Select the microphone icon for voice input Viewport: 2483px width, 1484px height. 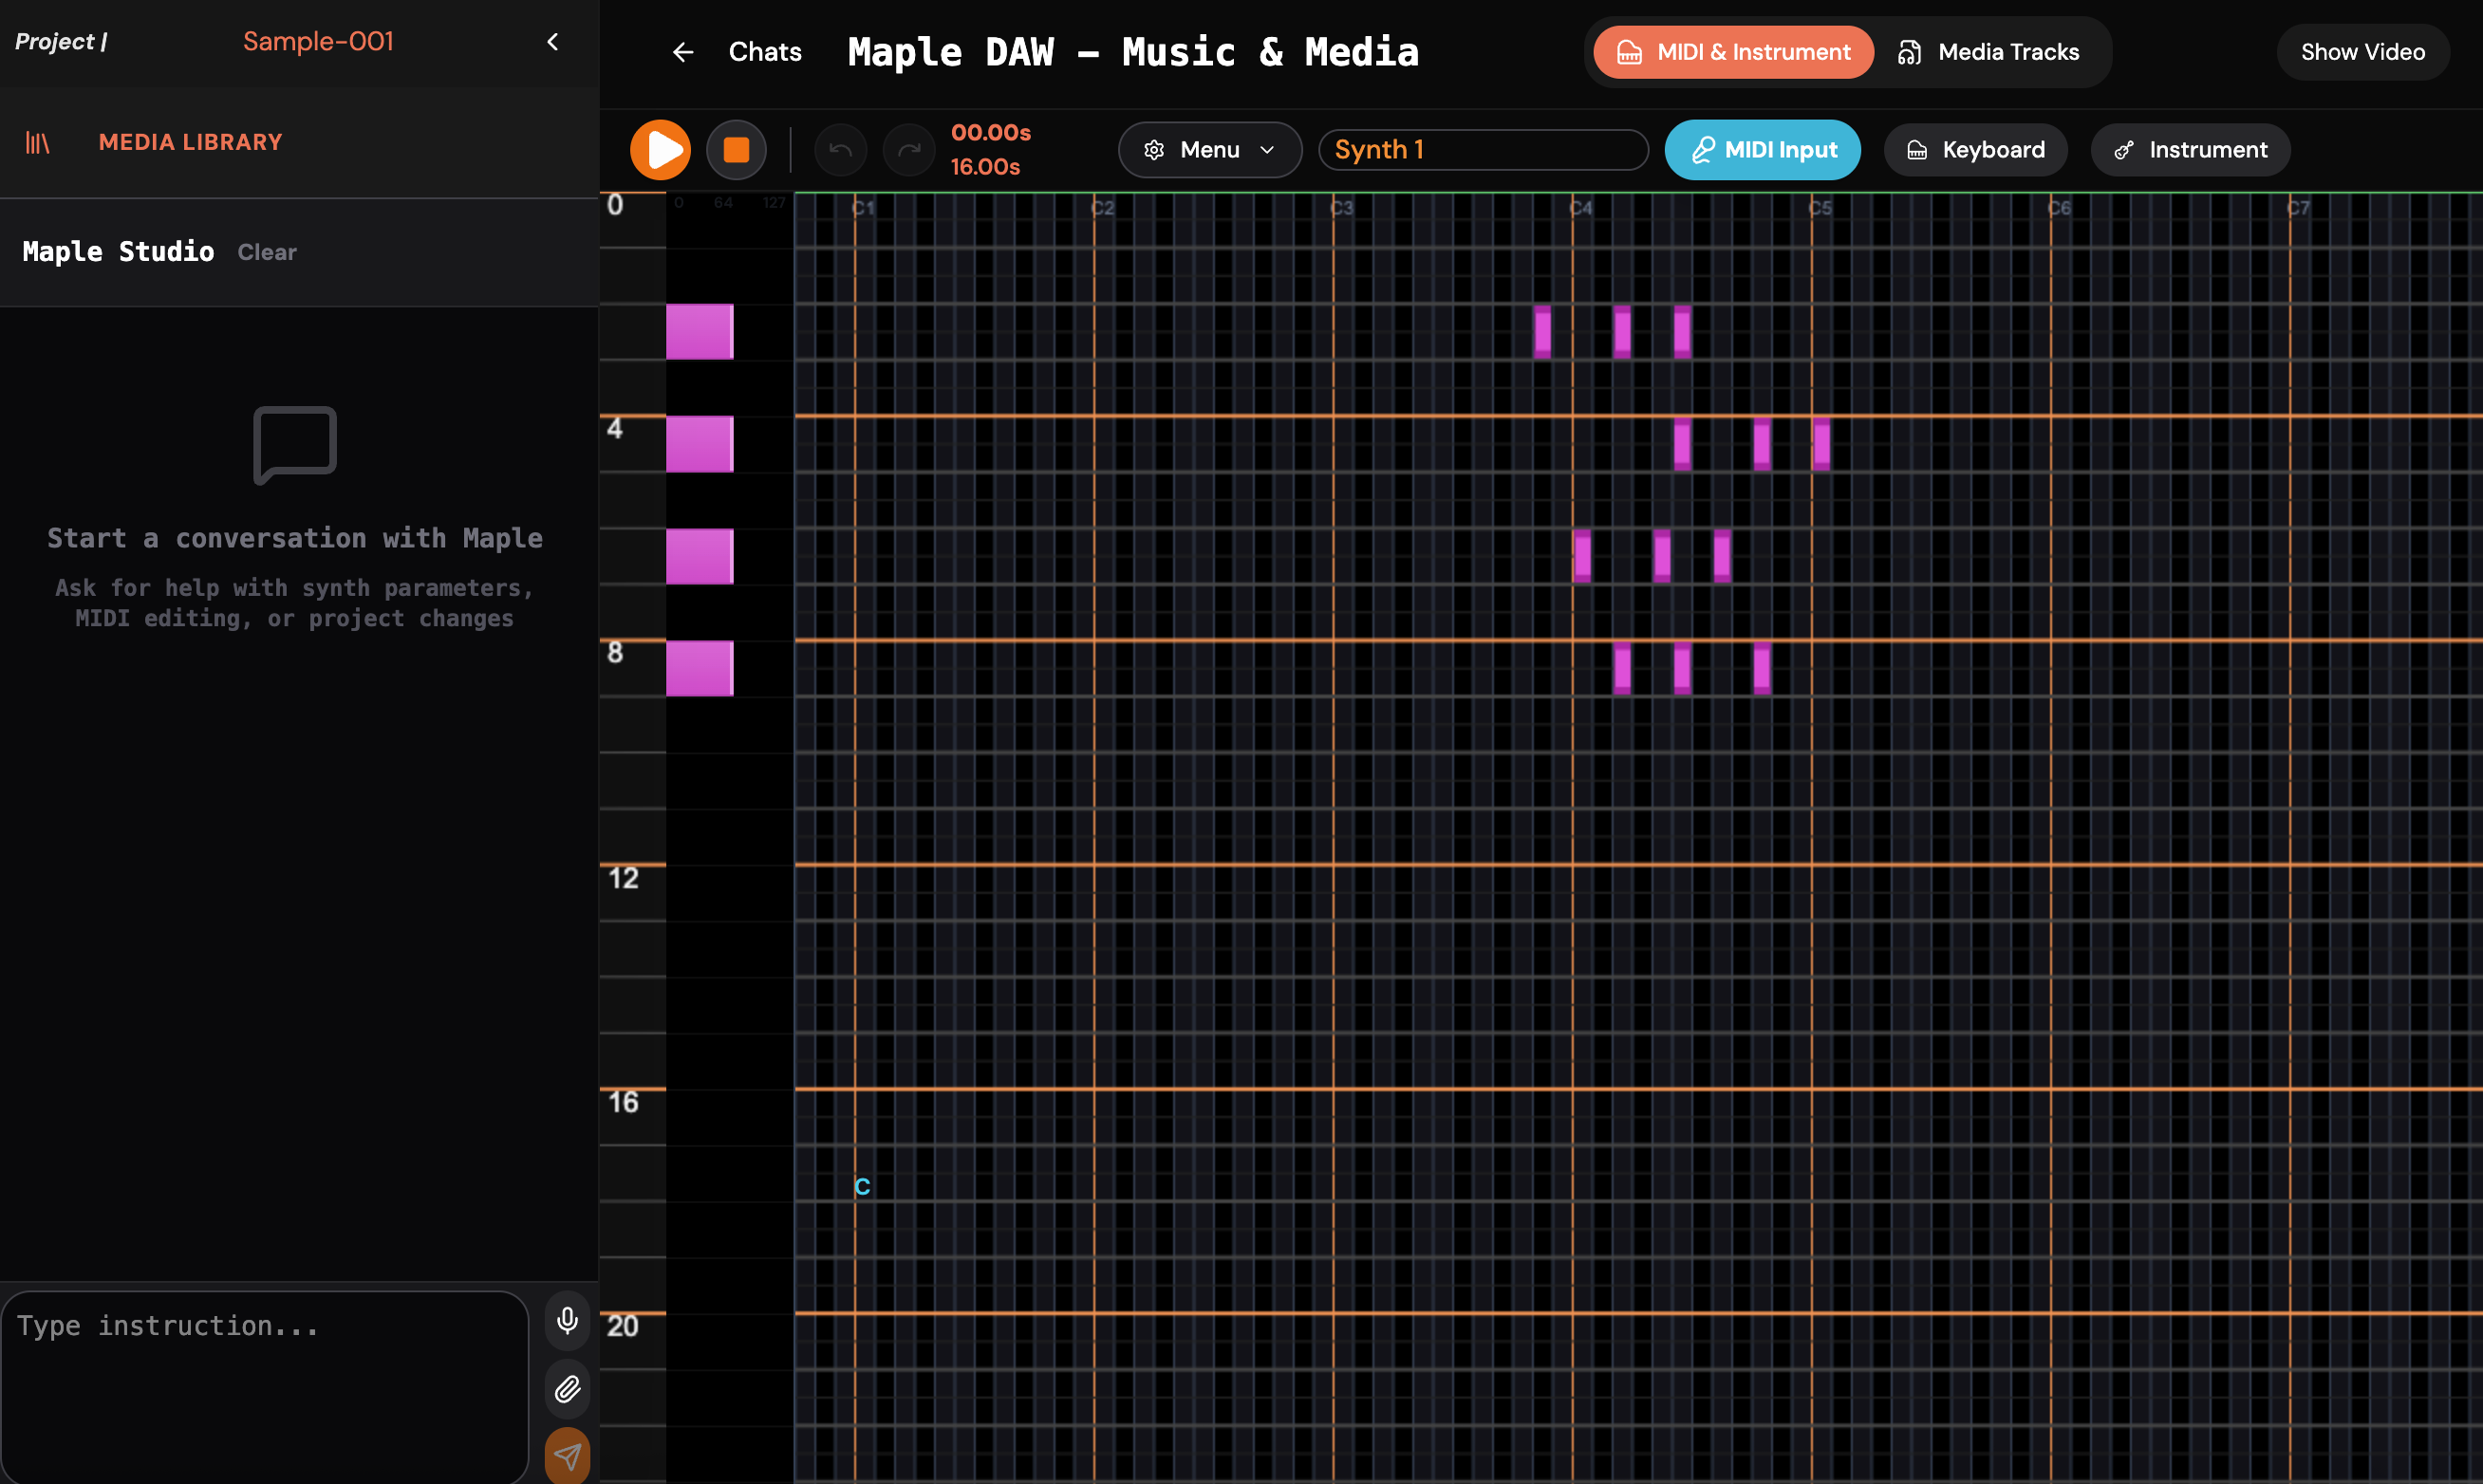pos(566,1321)
